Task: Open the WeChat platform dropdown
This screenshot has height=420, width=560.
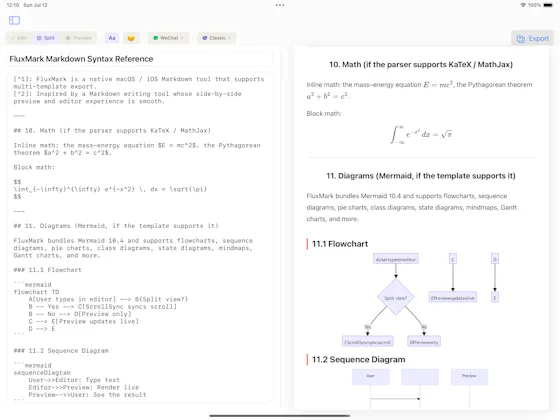Action: click(168, 38)
